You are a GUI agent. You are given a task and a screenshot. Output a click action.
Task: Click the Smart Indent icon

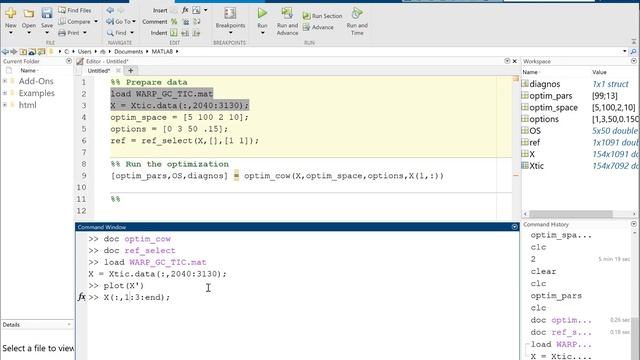click(174, 33)
